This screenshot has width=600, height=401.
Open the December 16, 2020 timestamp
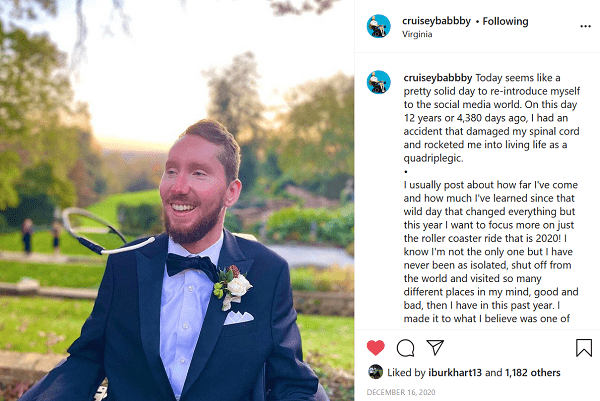[401, 392]
